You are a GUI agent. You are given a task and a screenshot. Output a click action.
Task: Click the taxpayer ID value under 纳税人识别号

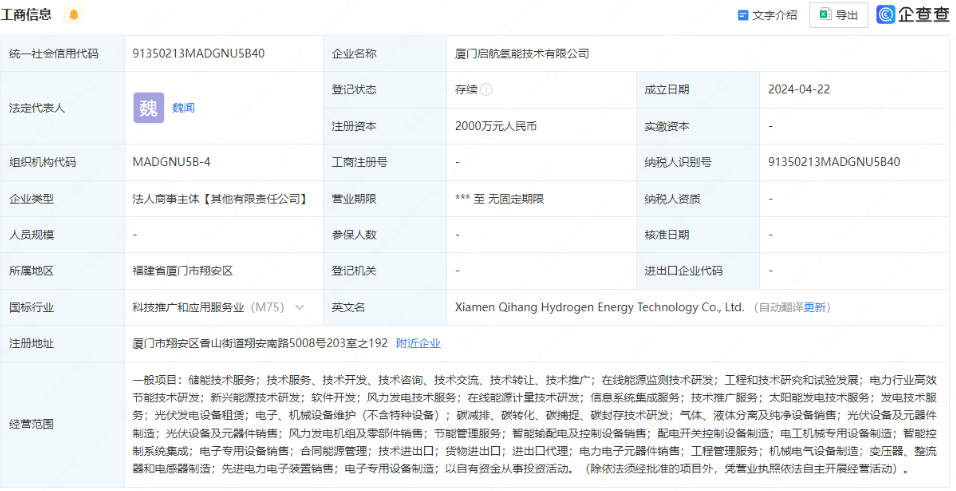(834, 161)
